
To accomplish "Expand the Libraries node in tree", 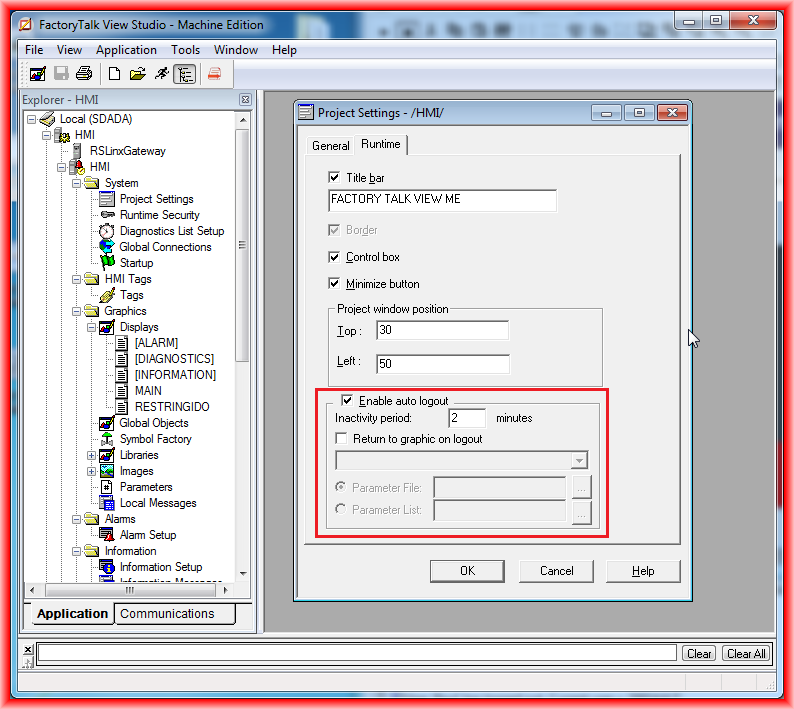I will 92,455.
